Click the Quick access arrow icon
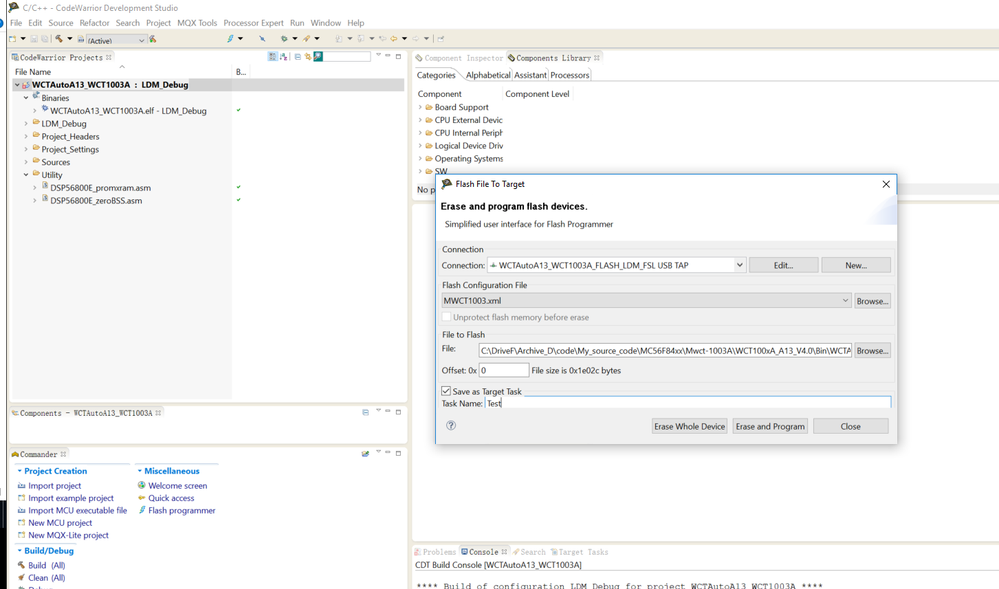The image size is (999, 589). (142, 498)
